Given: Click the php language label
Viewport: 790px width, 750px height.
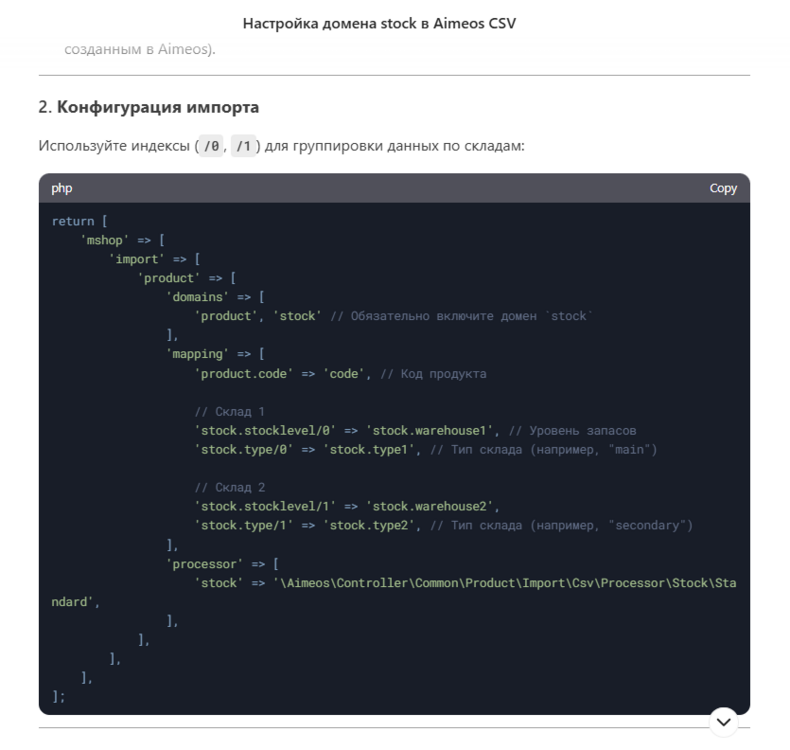Looking at the screenshot, I should tap(61, 188).
